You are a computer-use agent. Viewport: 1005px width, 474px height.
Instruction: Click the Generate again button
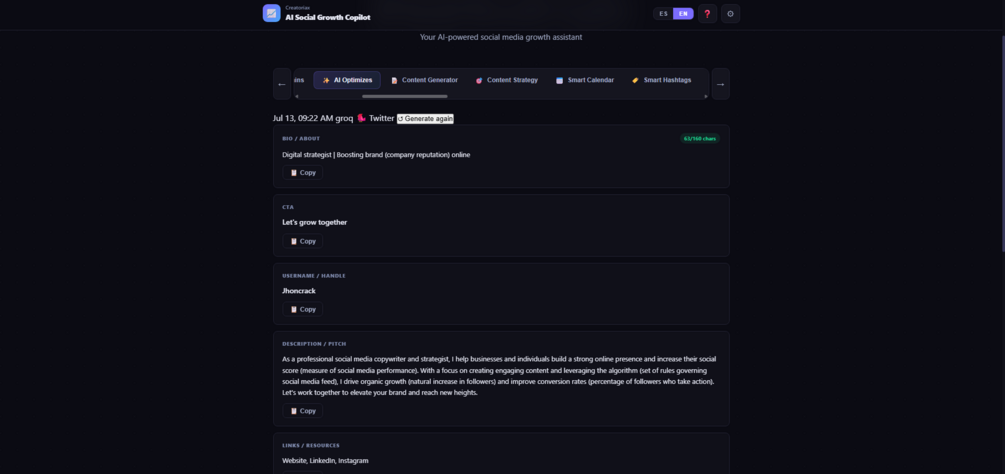pyautogui.click(x=425, y=118)
